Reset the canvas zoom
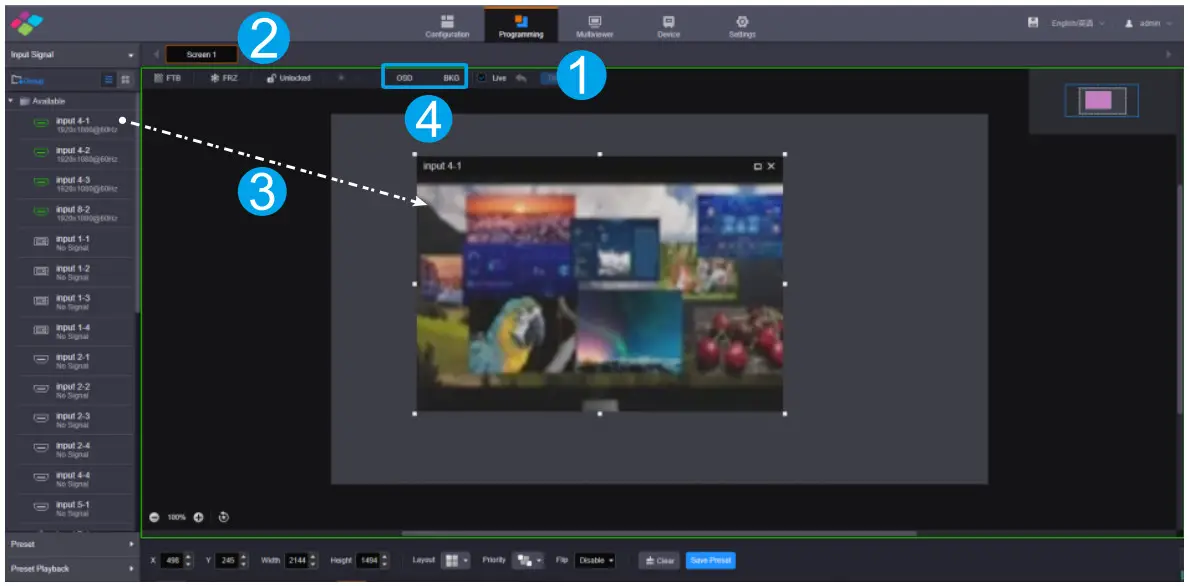The image size is (1190, 586). pos(224,517)
